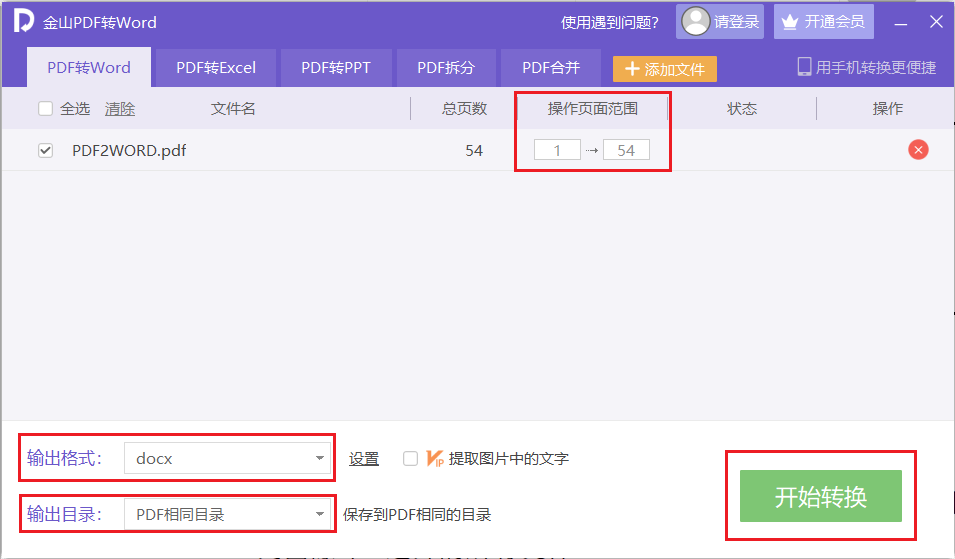Click the 清除 link
The image size is (955, 559).
click(x=120, y=109)
